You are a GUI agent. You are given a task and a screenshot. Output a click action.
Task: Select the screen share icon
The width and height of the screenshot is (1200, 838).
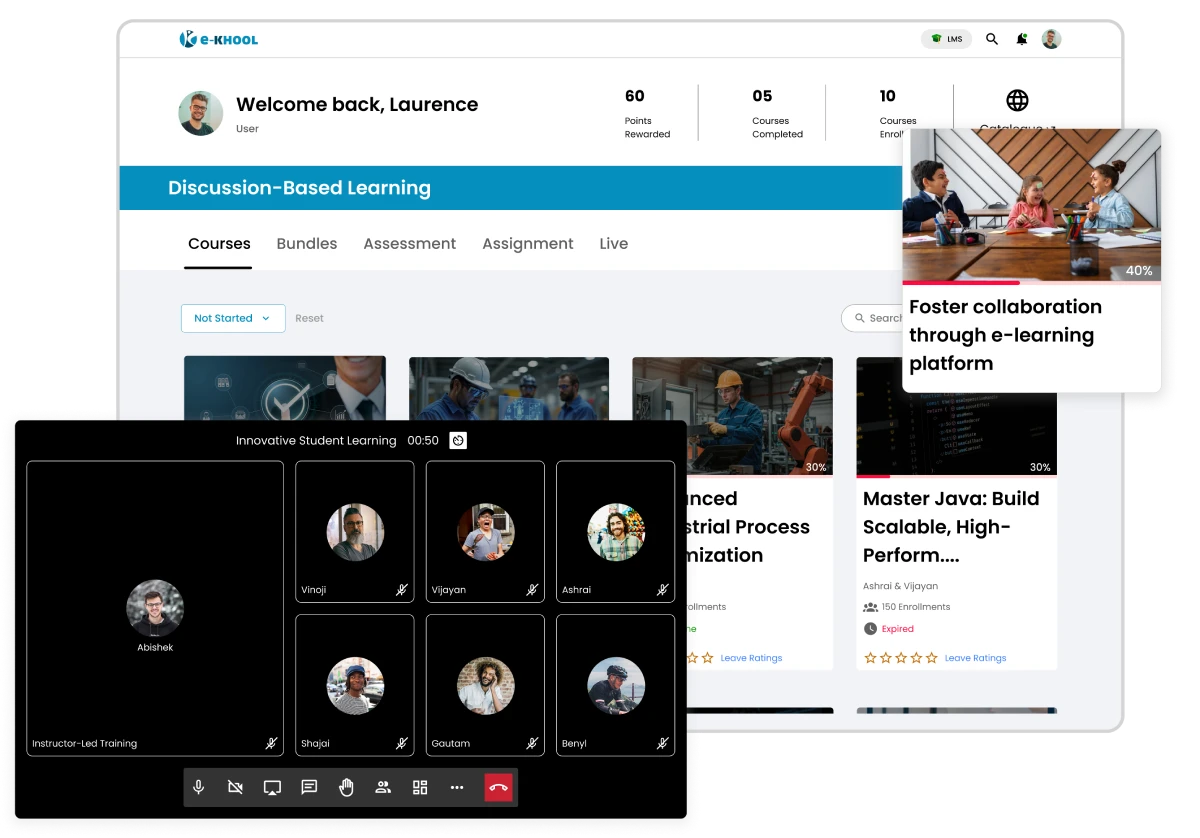click(x=271, y=787)
